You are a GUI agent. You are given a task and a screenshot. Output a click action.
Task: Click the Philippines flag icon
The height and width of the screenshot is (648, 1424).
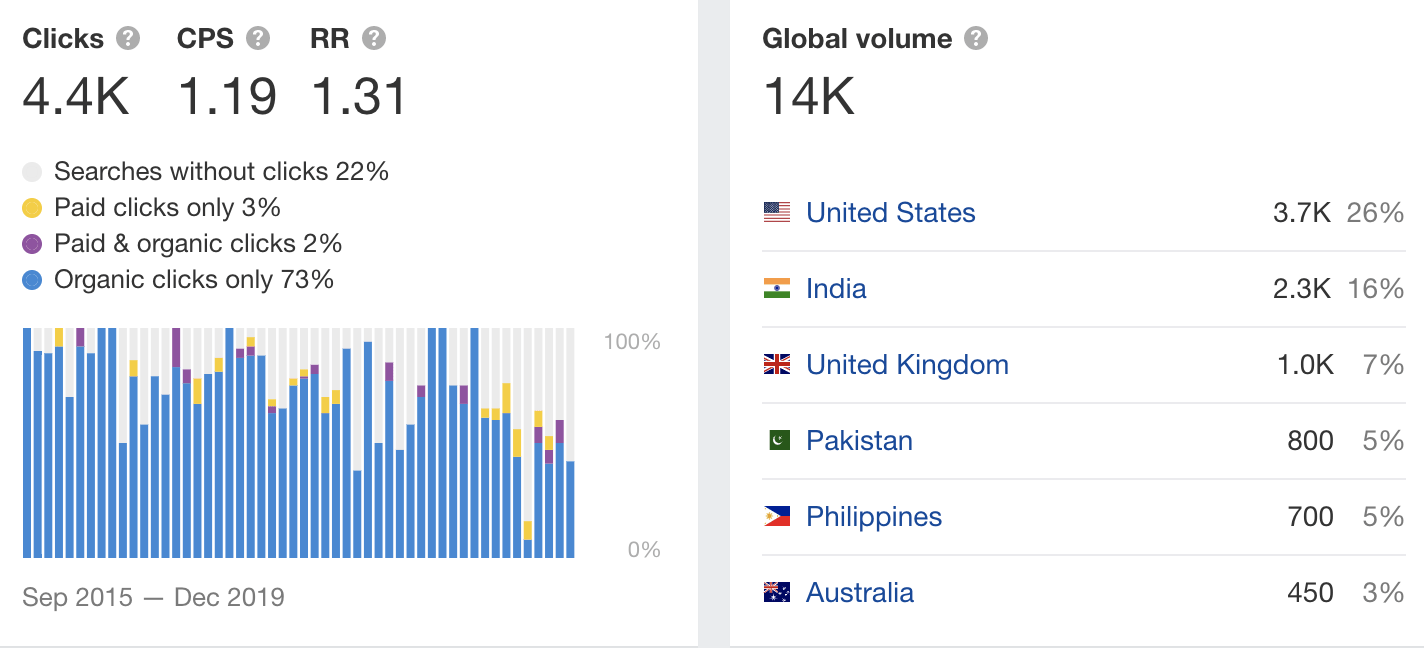(x=779, y=516)
